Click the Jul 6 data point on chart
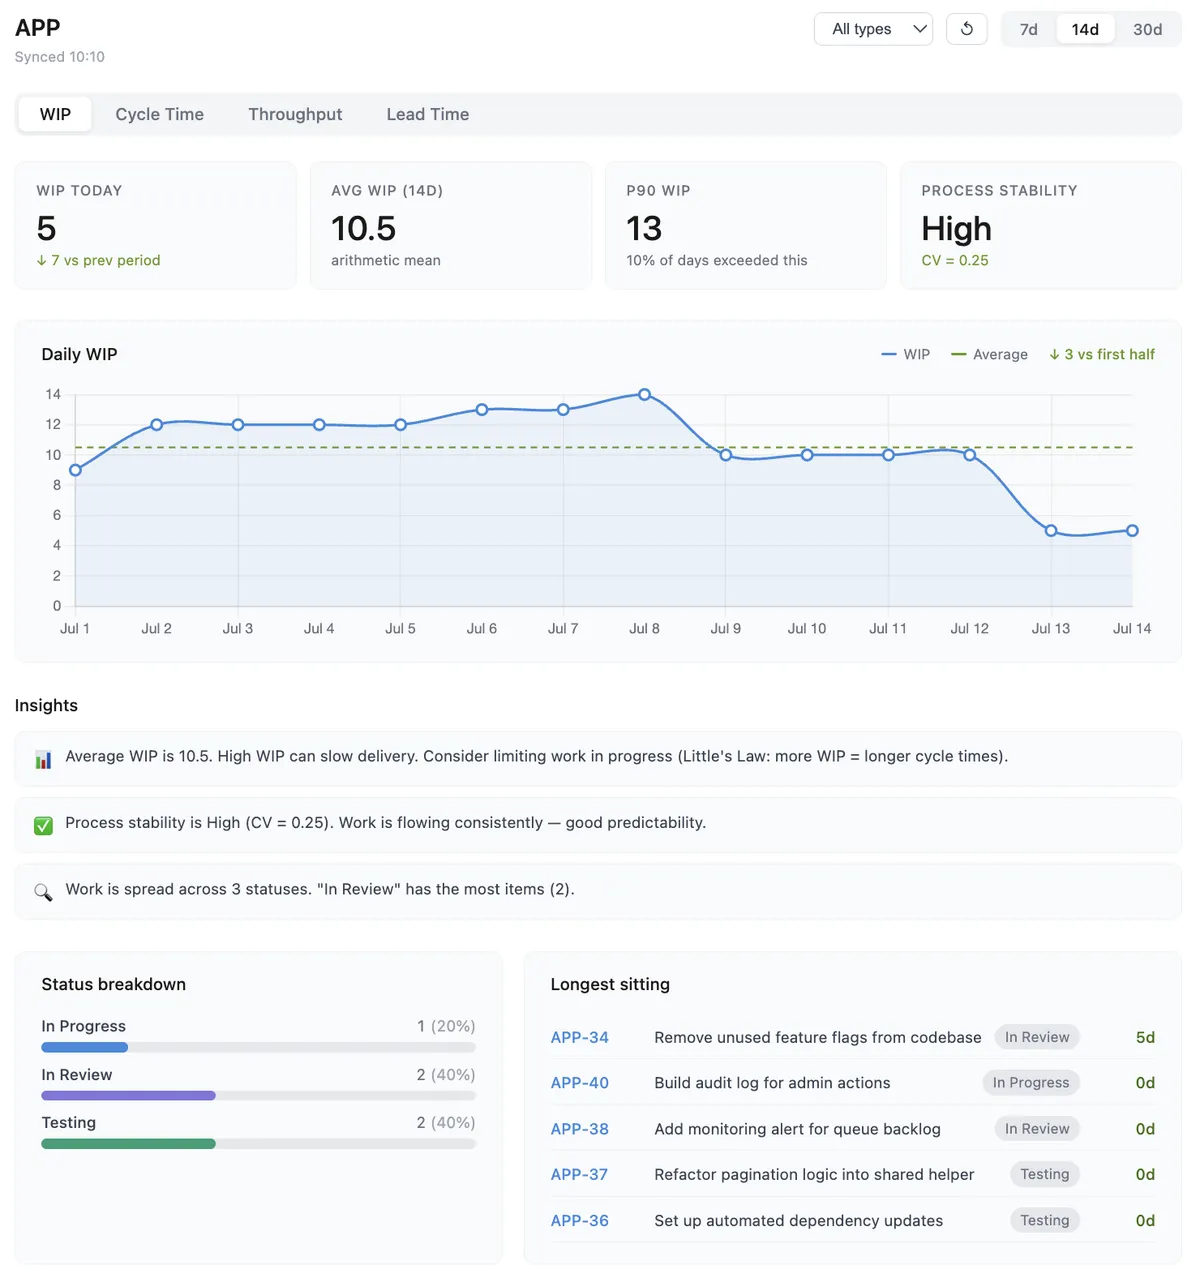Image resolution: width=1200 pixels, height=1283 pixels. pyautogui.click(x=482, y=410)
